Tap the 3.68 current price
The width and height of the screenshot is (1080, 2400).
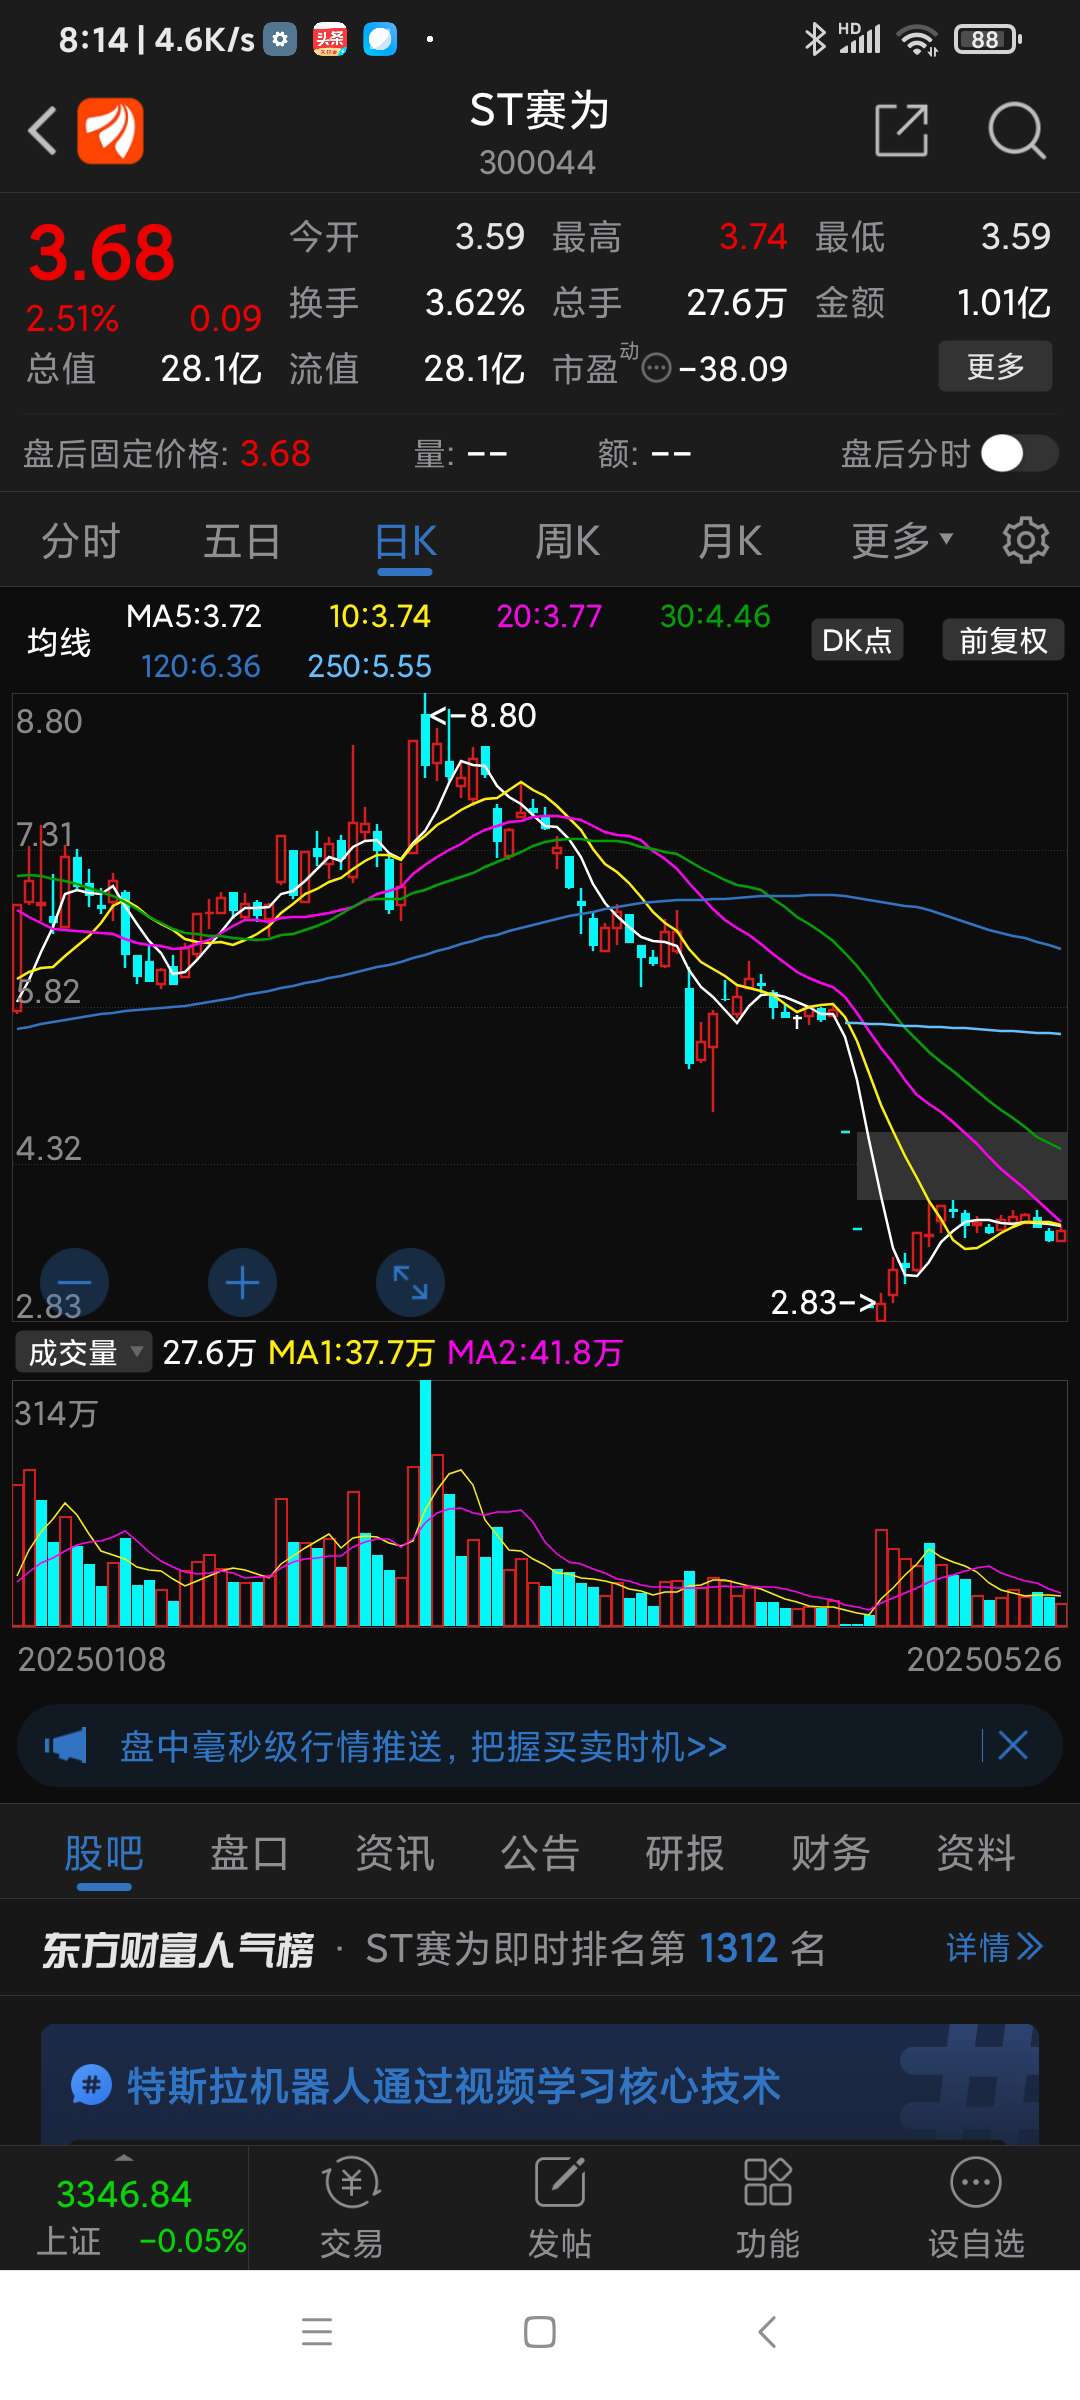pyautogui.click(x=102, y=252)
